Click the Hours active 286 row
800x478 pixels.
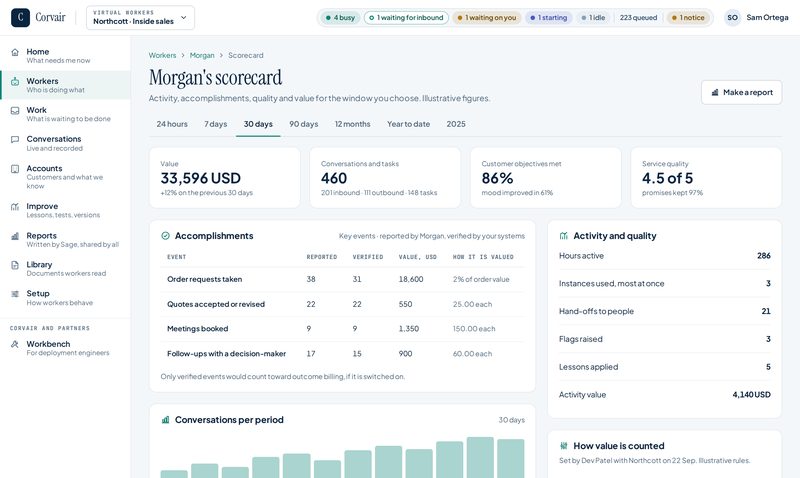click(x=664, y=256)
